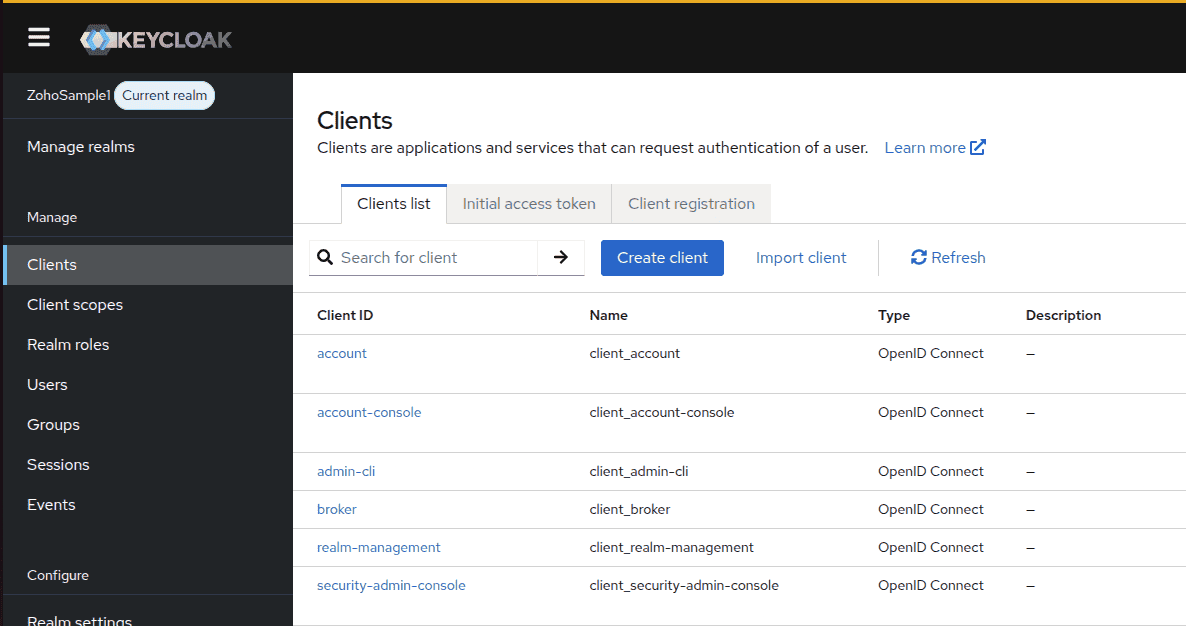
Task: Click Import client button
Action: [801, 258]
